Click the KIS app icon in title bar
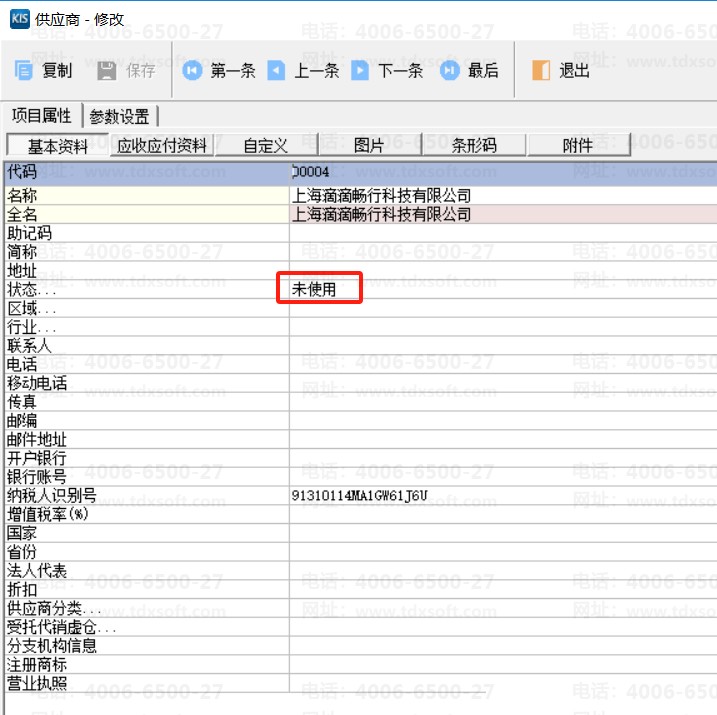Screen dimensions: 717x715 click(19, 20)
